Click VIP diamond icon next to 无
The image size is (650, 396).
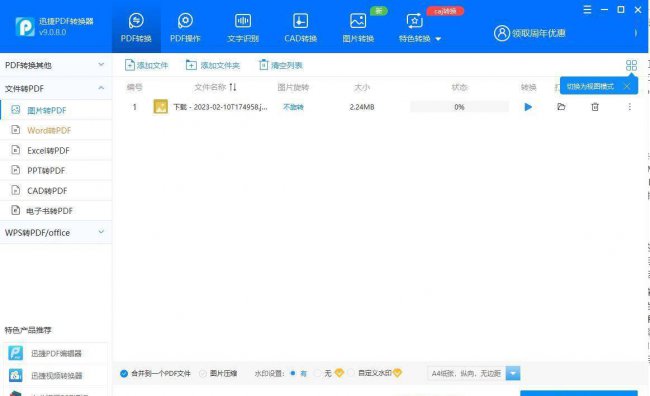tap(339, 373)
